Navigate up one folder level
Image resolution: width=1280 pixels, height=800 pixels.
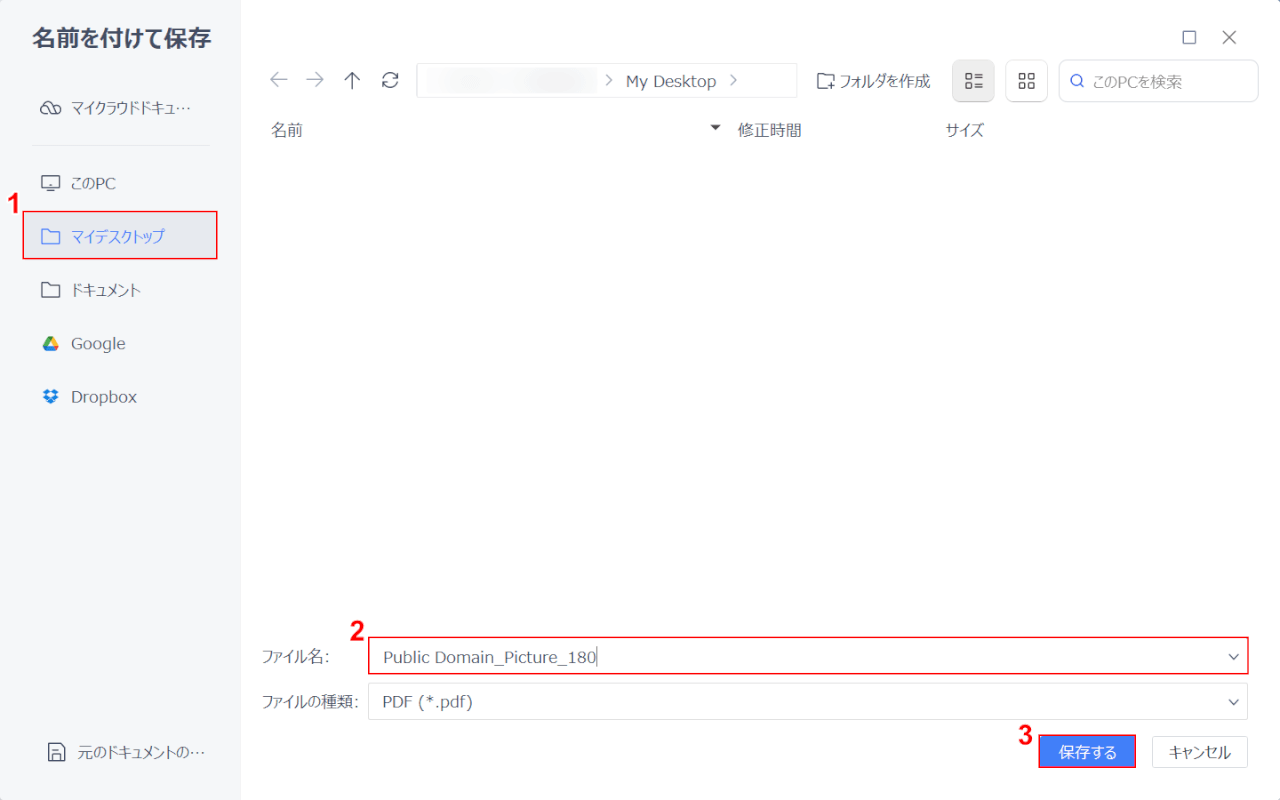pos(352,81)
